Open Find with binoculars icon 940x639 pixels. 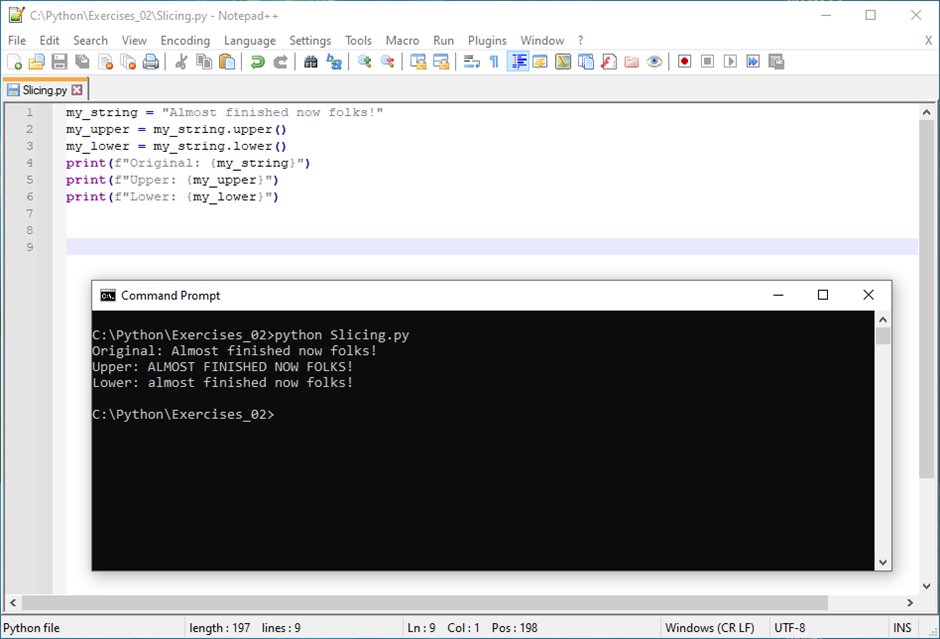click(x=311, y=62)
